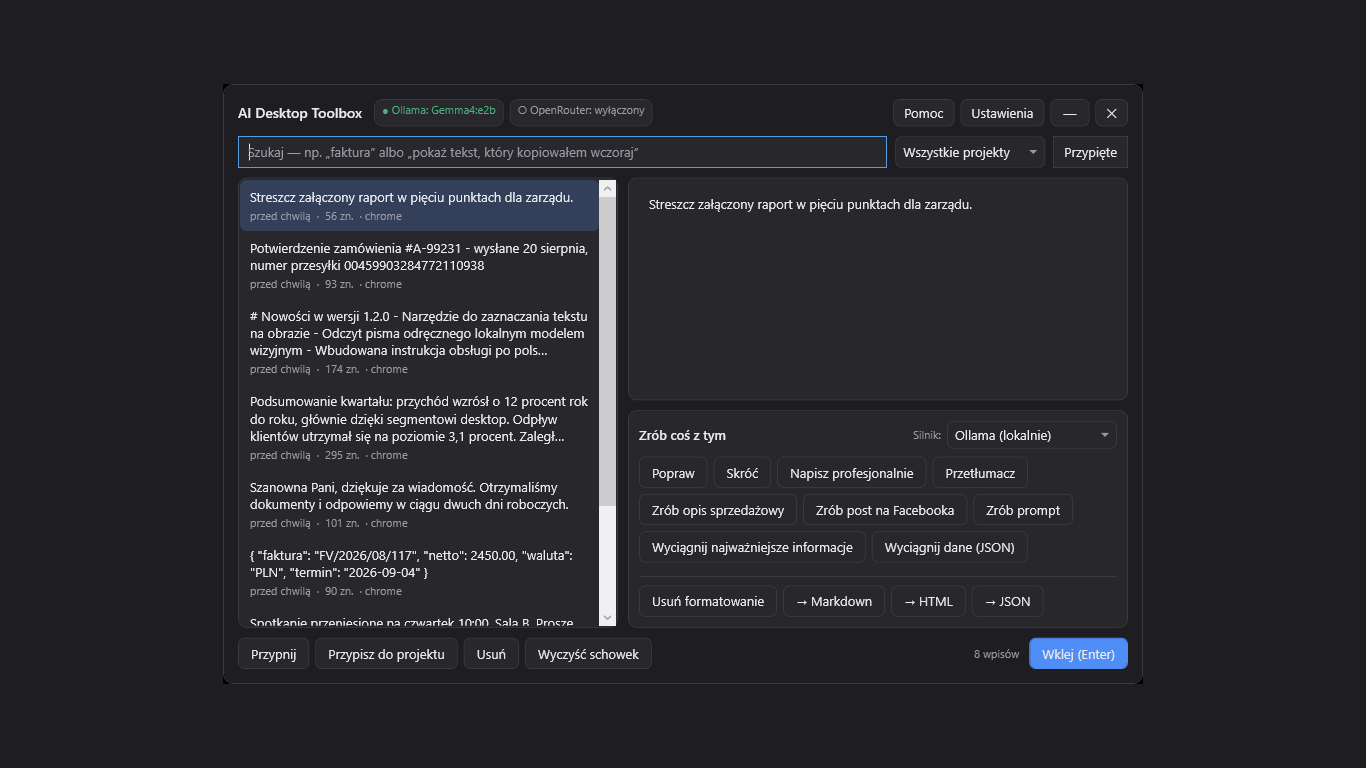Click the Ollama Gemma4:e2b status badge
The width and height of the screenshot is (1366, 768).
click(x=439, y=111)
